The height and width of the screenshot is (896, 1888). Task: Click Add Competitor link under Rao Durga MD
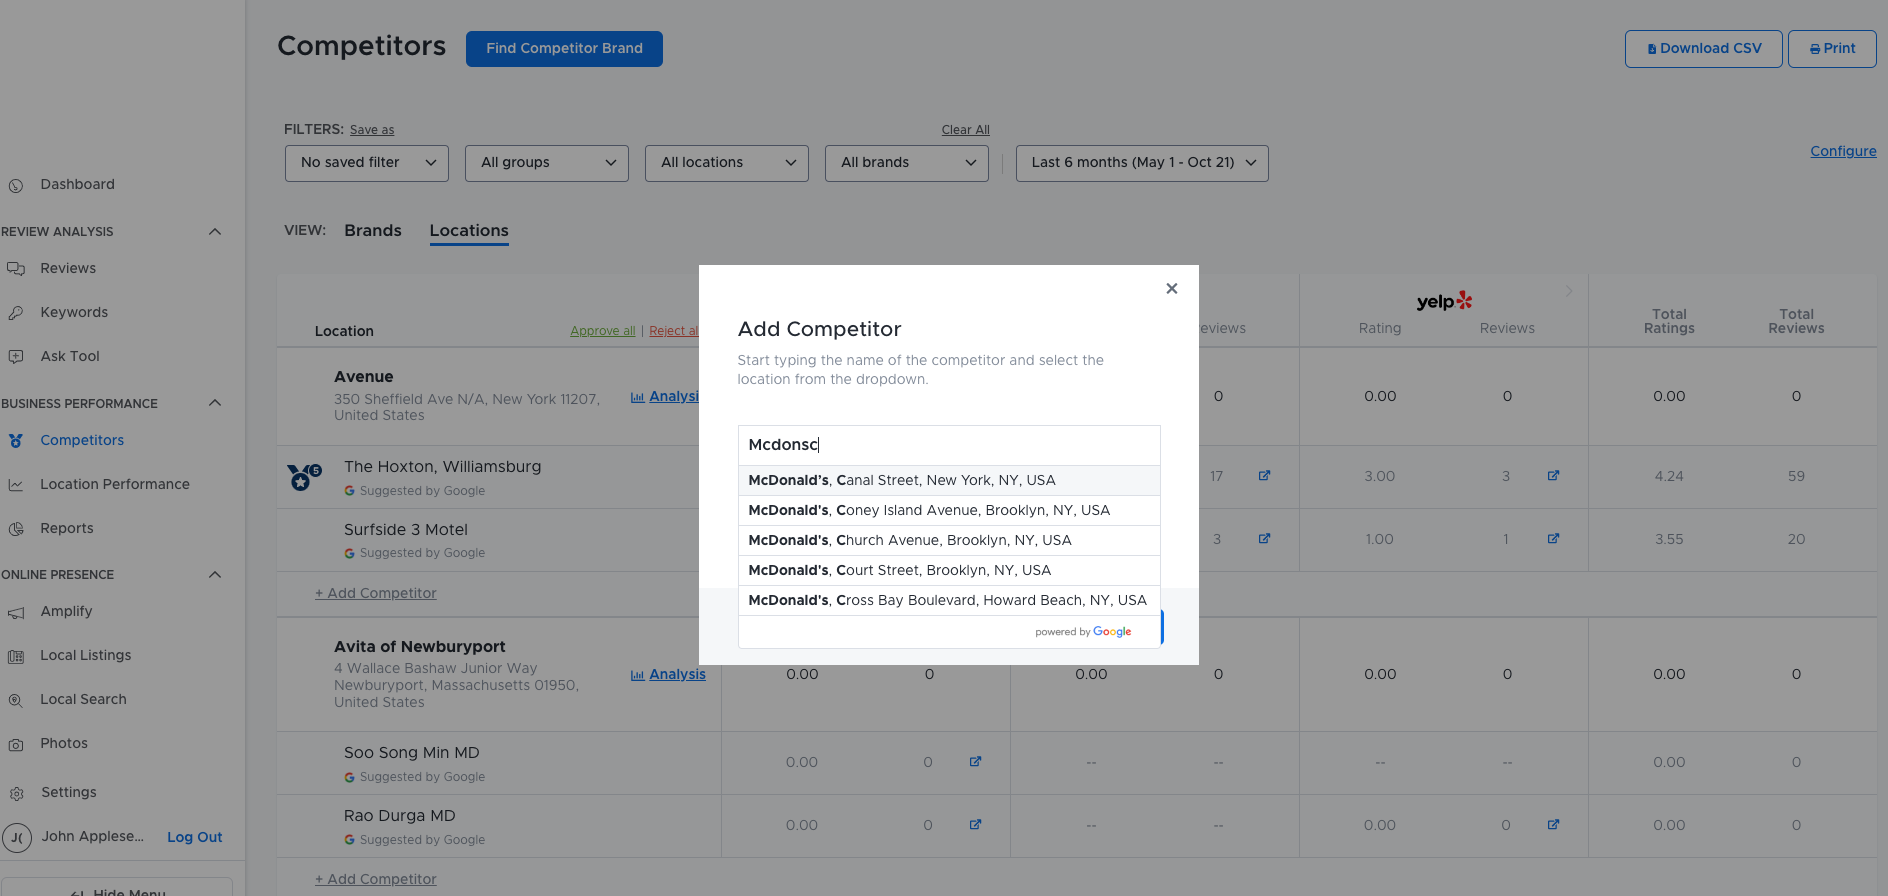point(376,880)
